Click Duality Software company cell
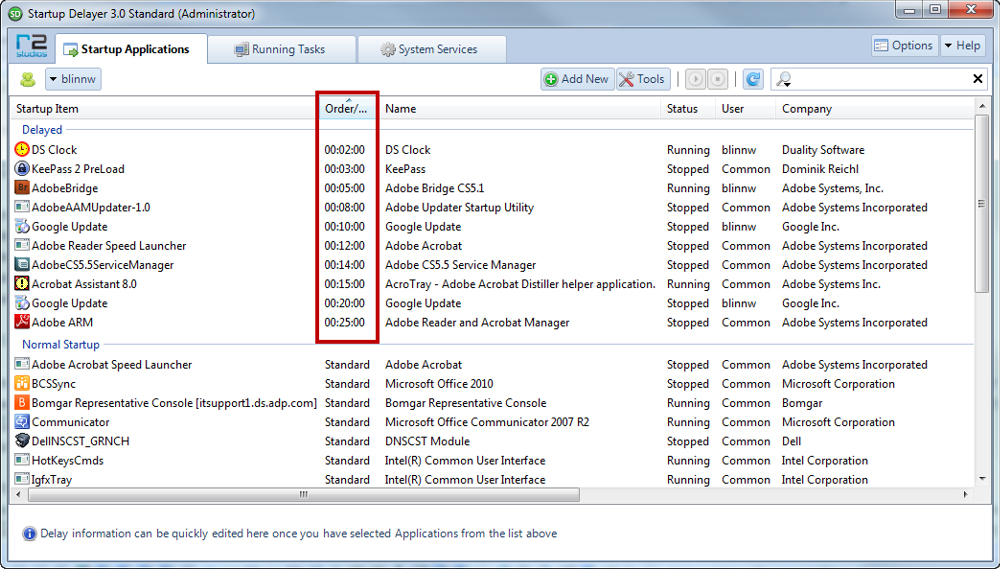Screen dimensions: 1000x569 pos(823,150)
